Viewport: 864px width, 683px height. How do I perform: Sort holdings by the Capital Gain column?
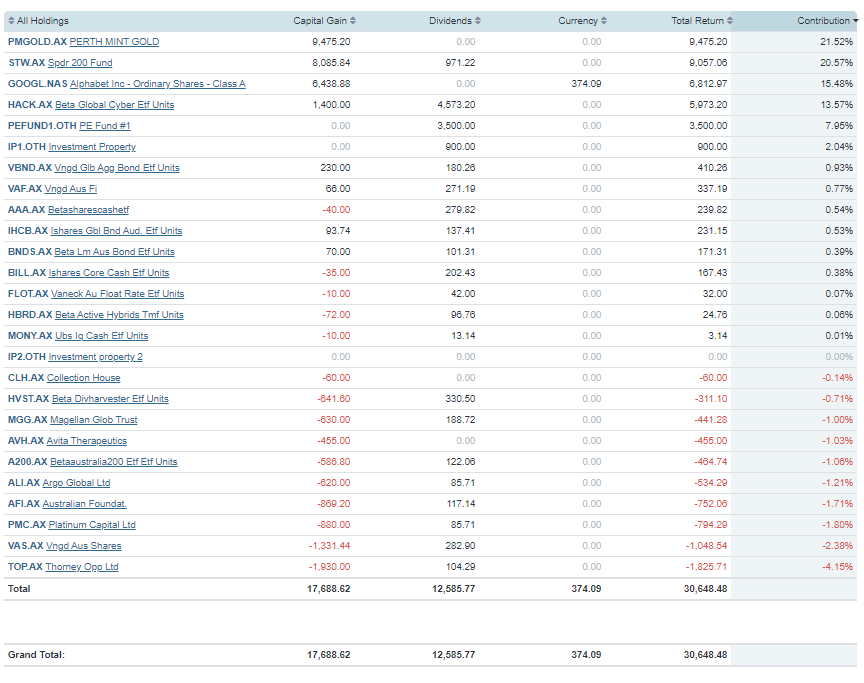click(320, 20)
